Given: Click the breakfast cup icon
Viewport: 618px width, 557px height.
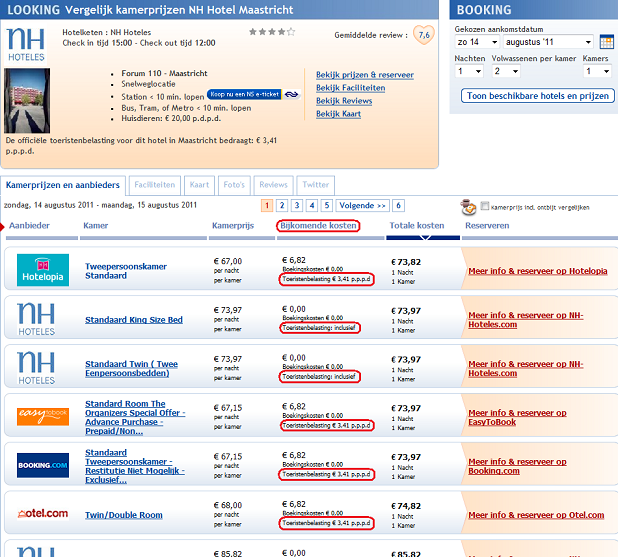Looking at the screenshot, I should pyautogui.click(x=468, y=207).
